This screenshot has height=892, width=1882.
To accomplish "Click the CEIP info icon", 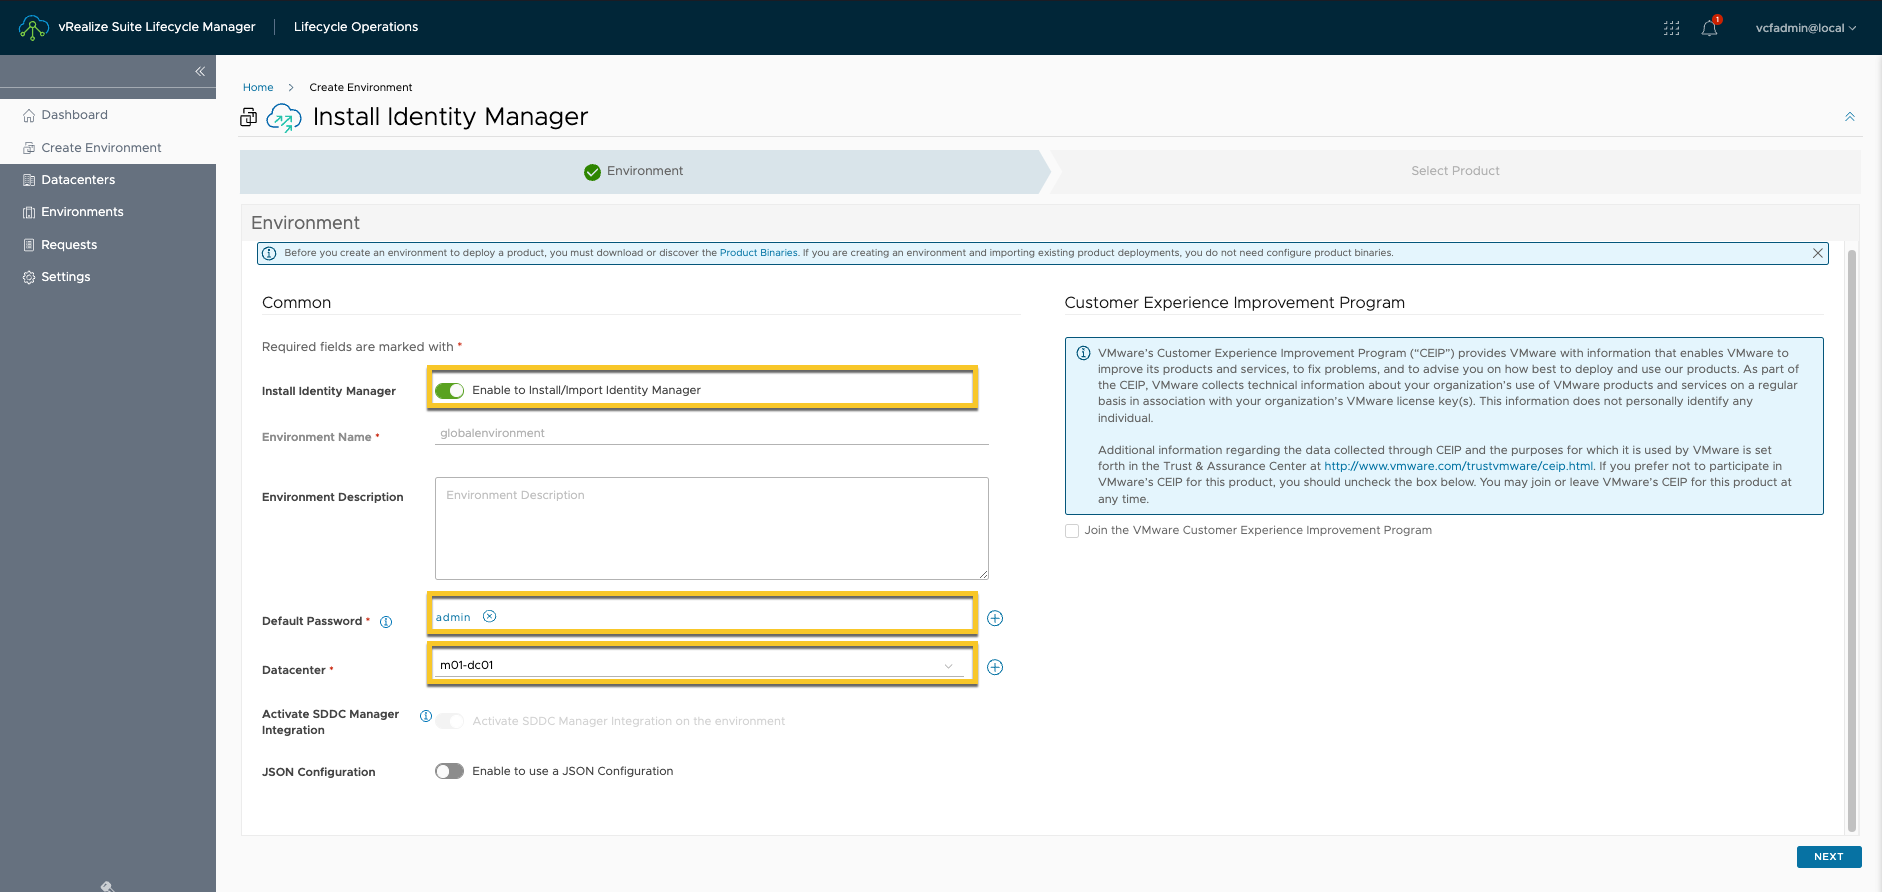I will [x=1083, y=353].
